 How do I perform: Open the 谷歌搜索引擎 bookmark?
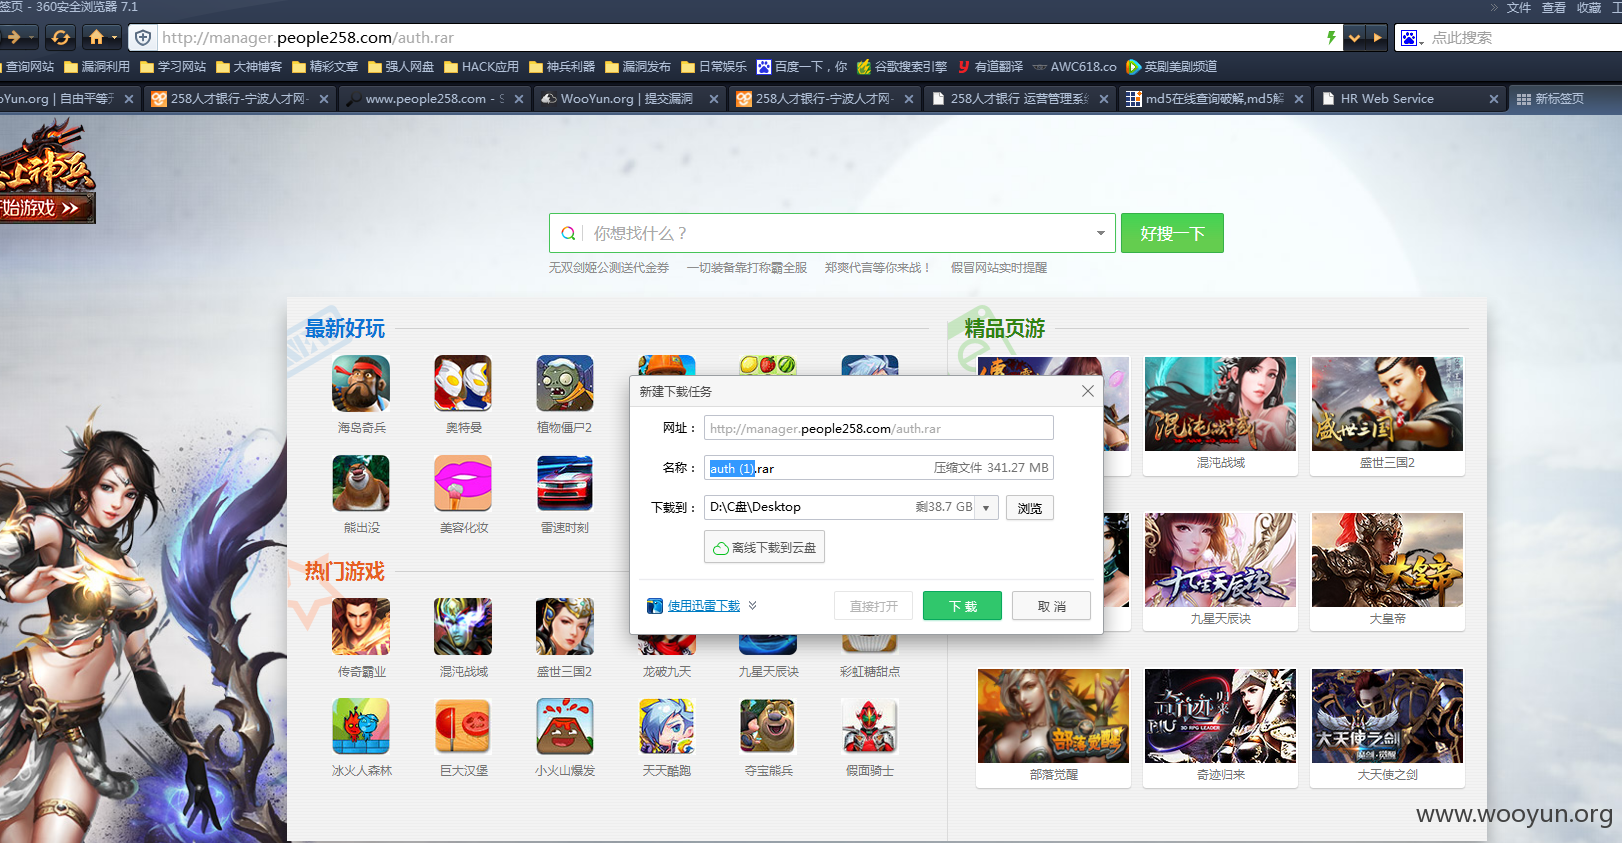[x=902, y=67]
